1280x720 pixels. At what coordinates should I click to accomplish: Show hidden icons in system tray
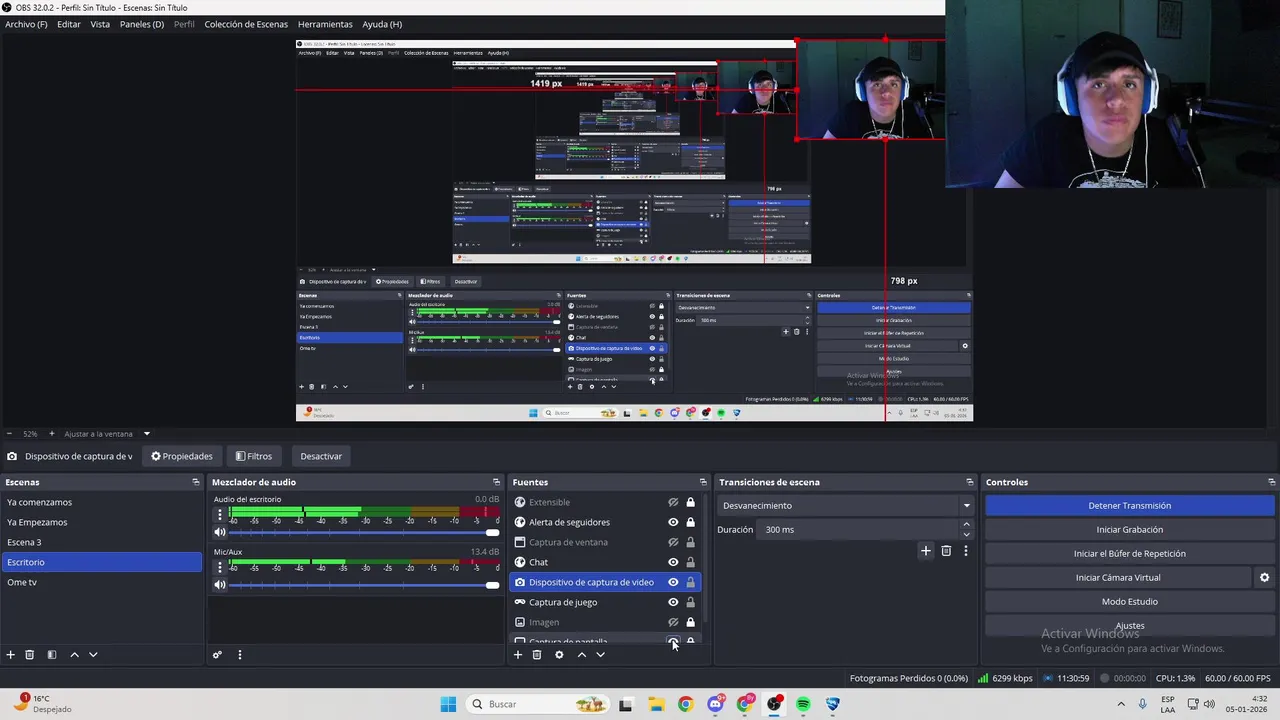click(1120, 704)
